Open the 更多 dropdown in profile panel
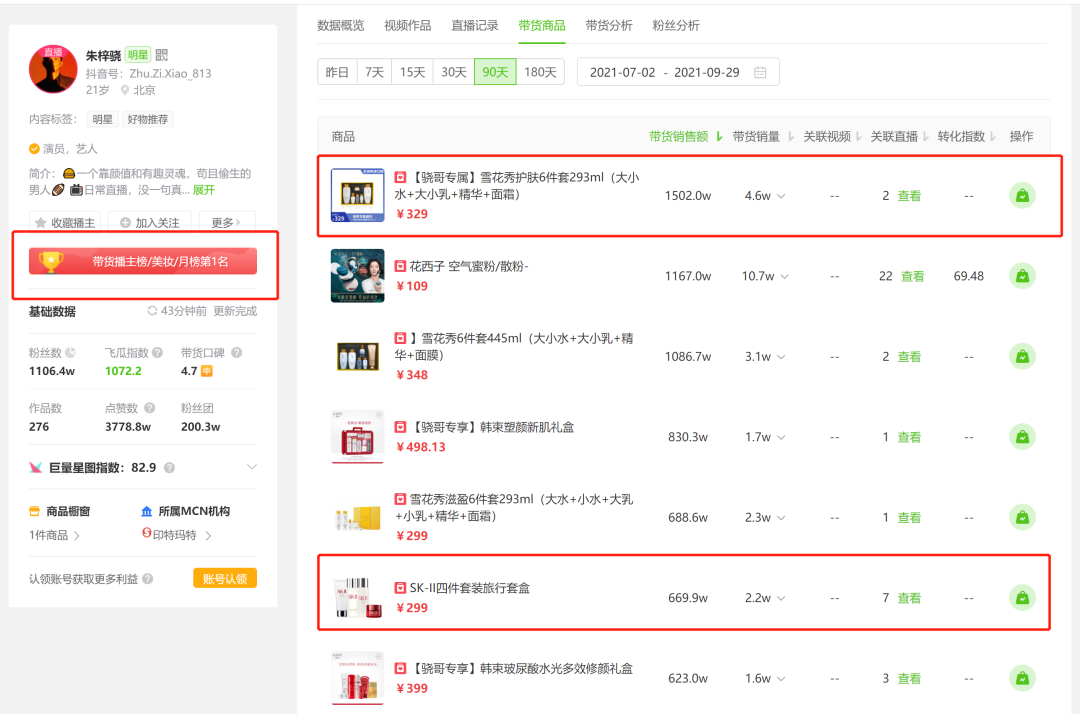 tap(227, 222)
